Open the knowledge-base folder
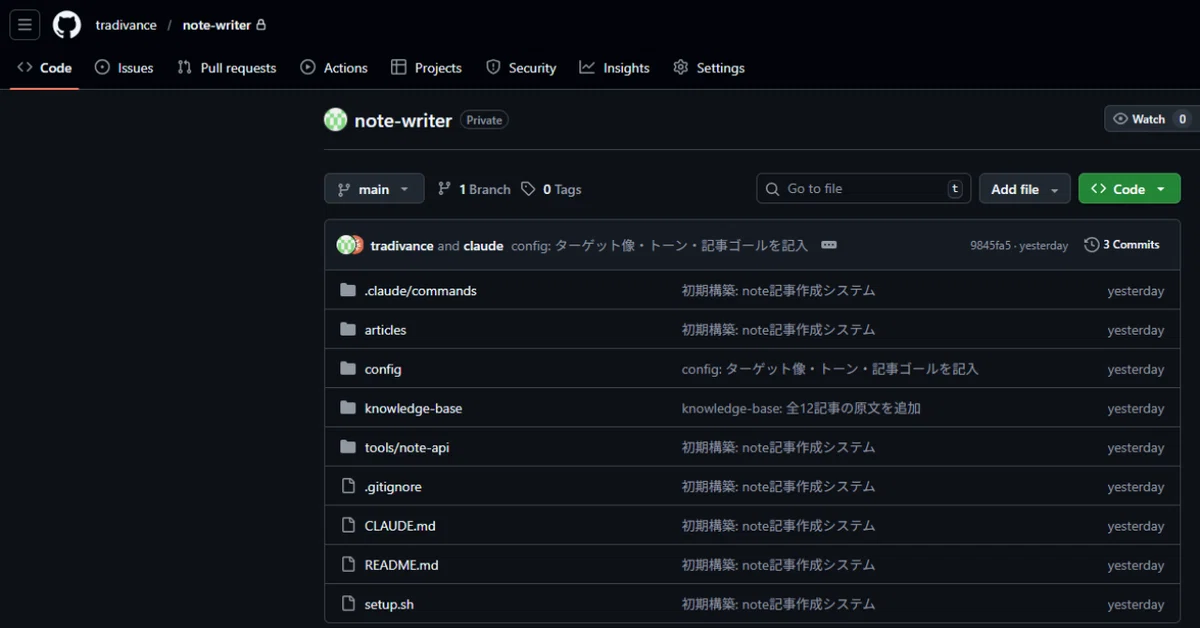 tap(413, 408)
